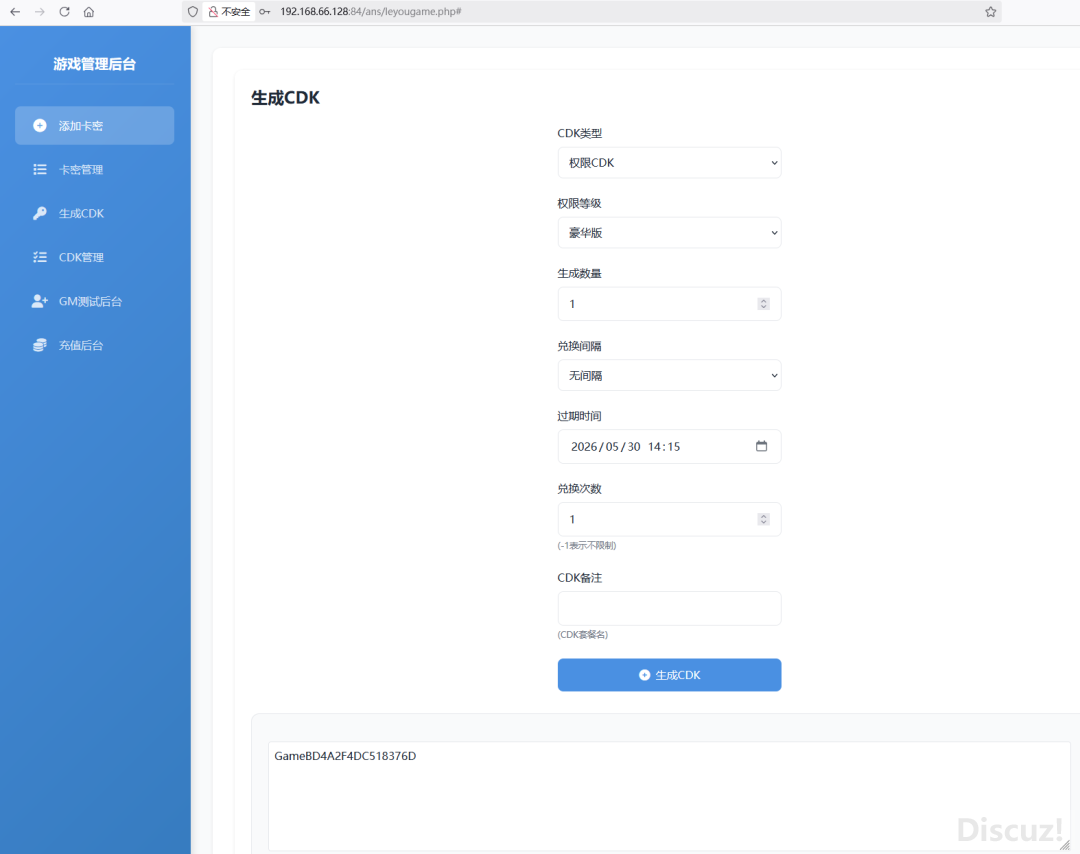Screen dimensions: 1080x854
Task: Go to browser home page icon
Action: (x=89, y=12)
